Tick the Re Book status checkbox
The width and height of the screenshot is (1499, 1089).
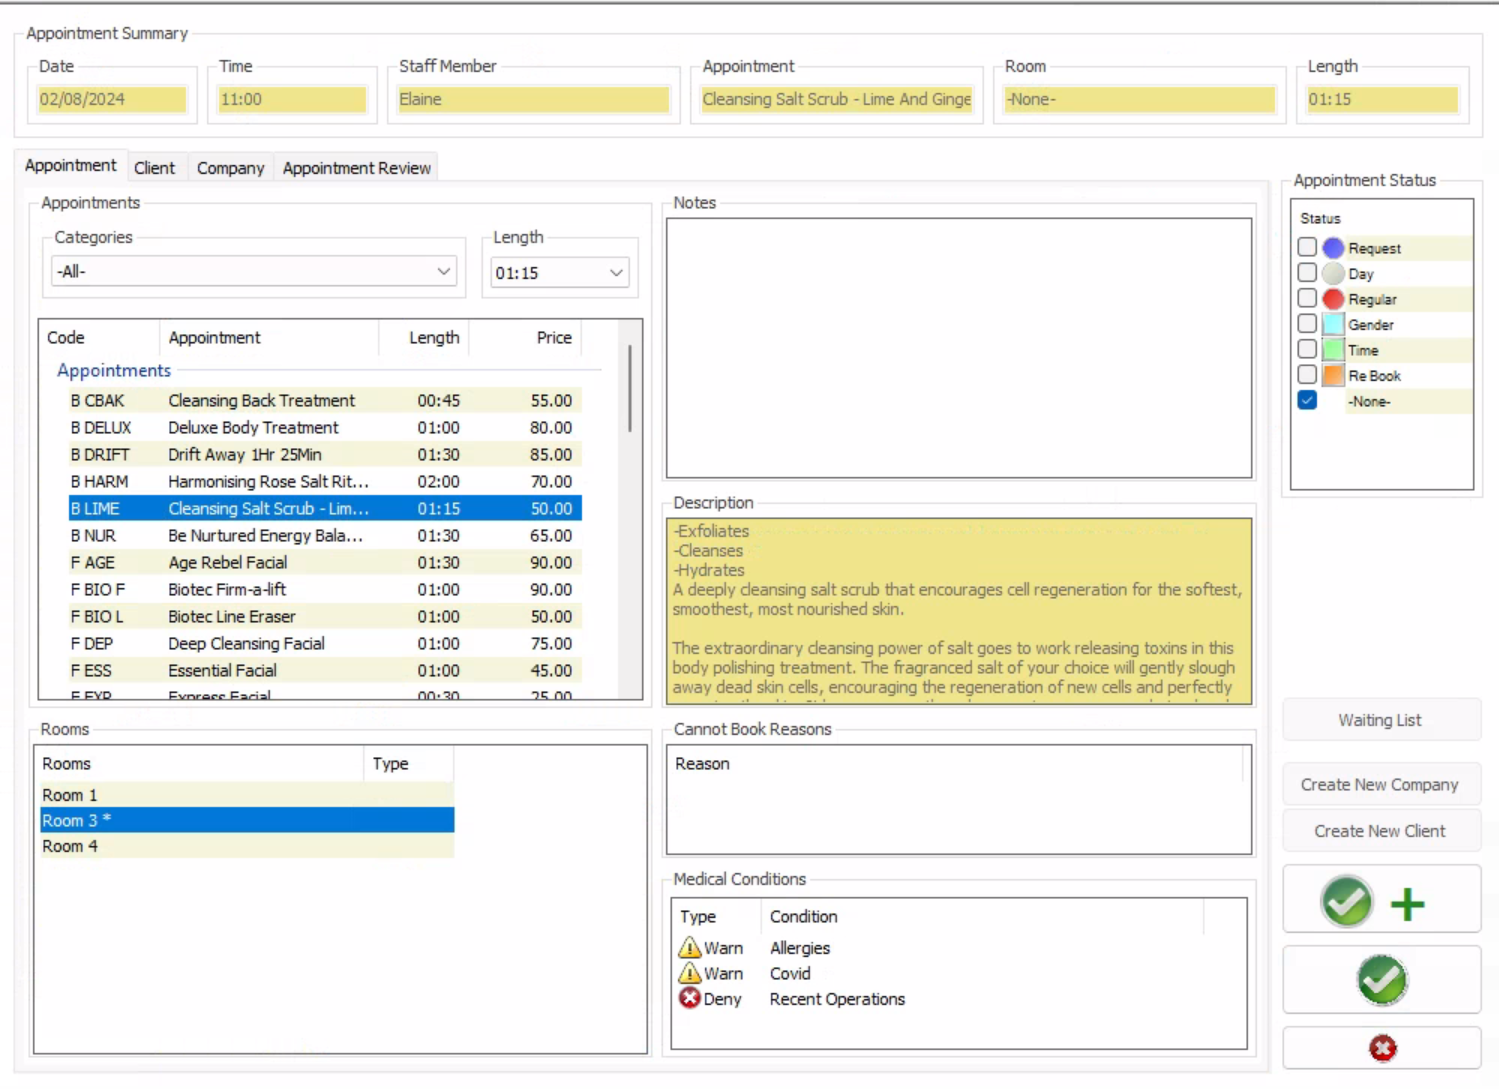click(1307, 374)
